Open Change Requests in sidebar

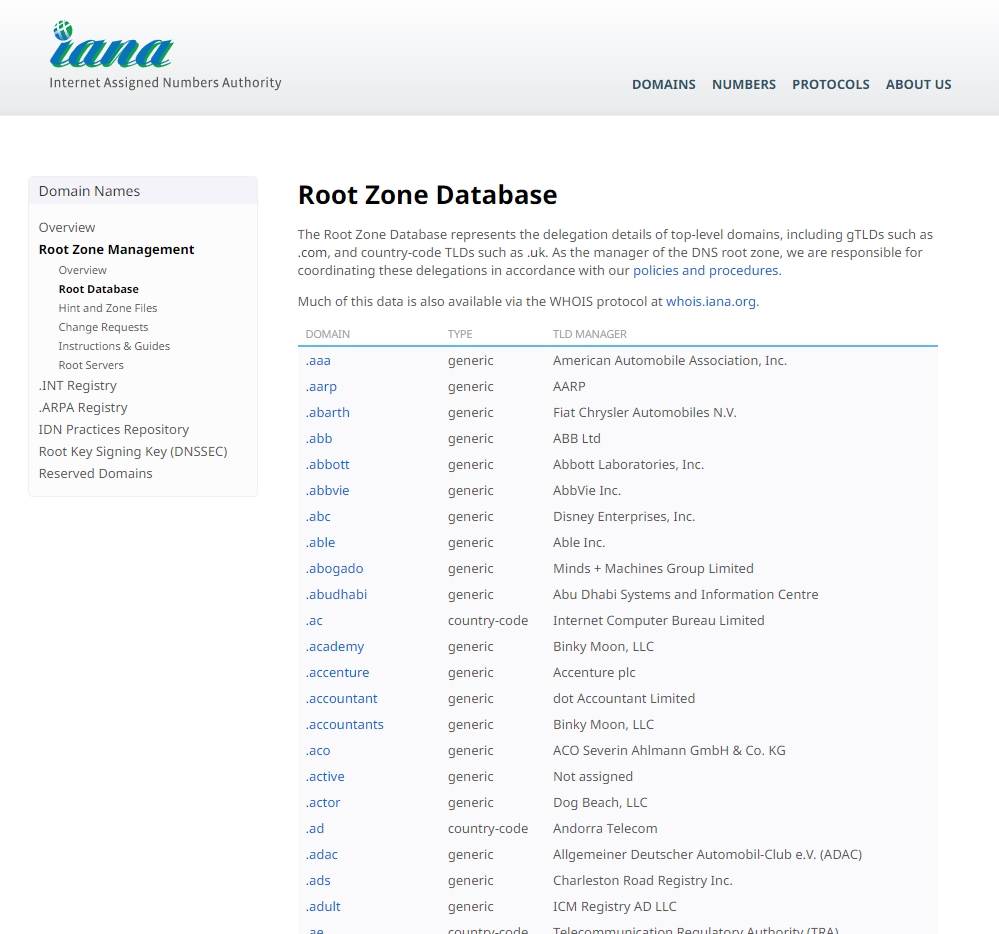tap(103, 327)
